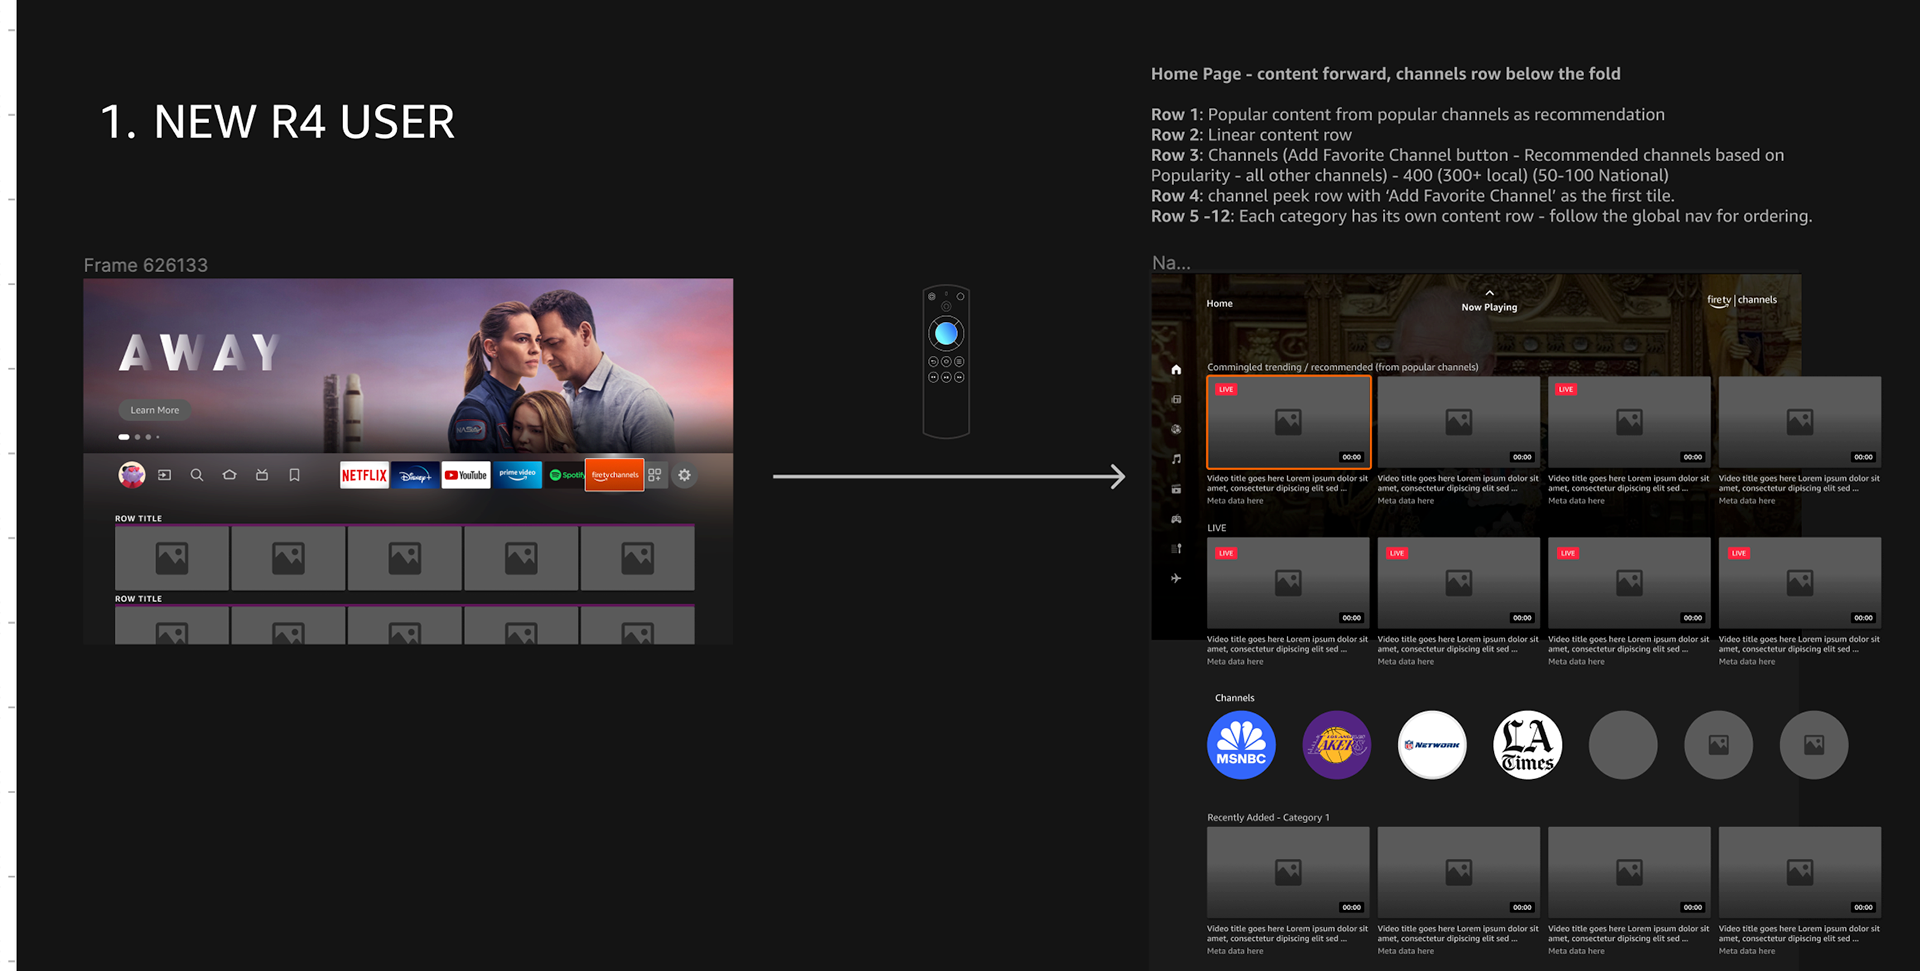The image size is (1920, 971).
Task: Select the 'Frame 626133' frame label
Action: click(x=146, y=265)
